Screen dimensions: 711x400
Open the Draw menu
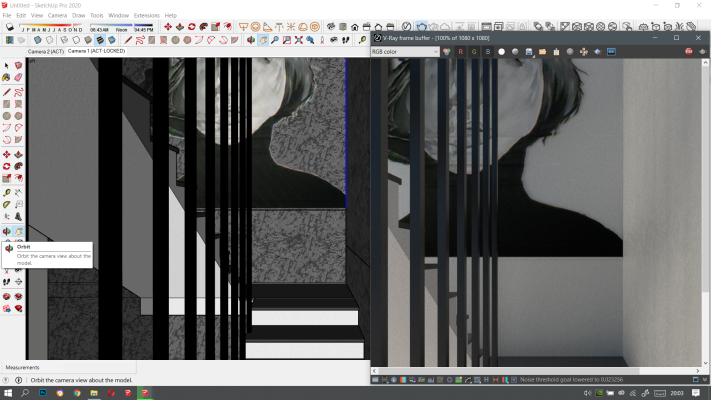(78, 15)
